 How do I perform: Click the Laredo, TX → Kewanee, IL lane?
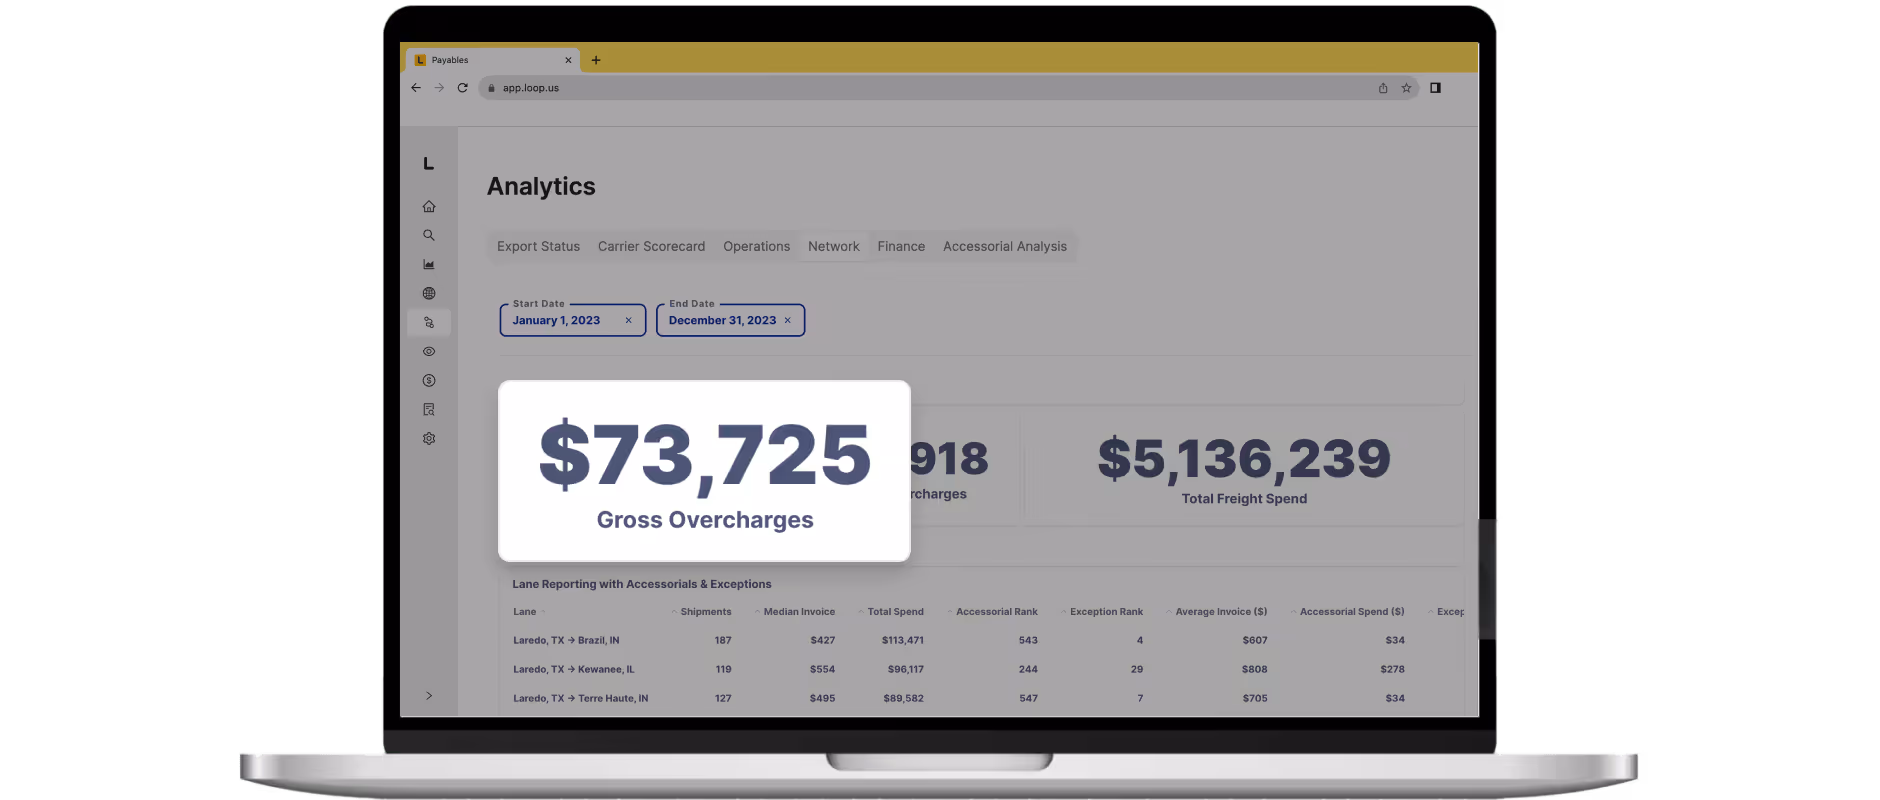(573, 670)
